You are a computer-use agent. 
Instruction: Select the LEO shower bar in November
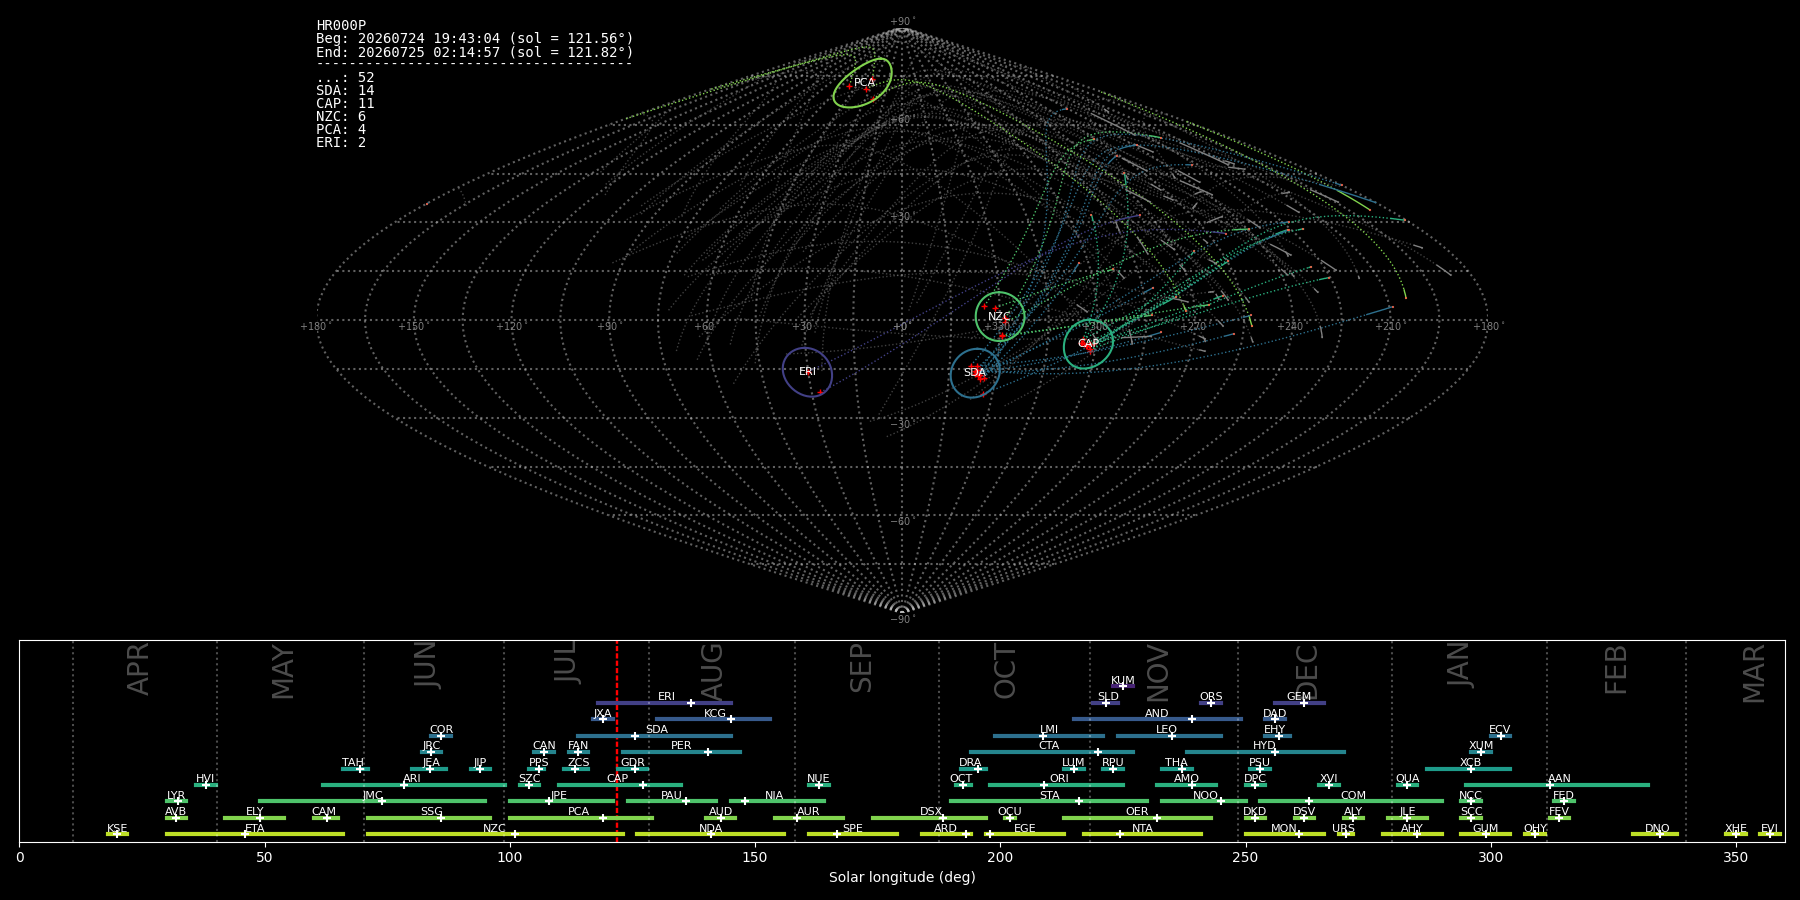[x=1169, y=736]
